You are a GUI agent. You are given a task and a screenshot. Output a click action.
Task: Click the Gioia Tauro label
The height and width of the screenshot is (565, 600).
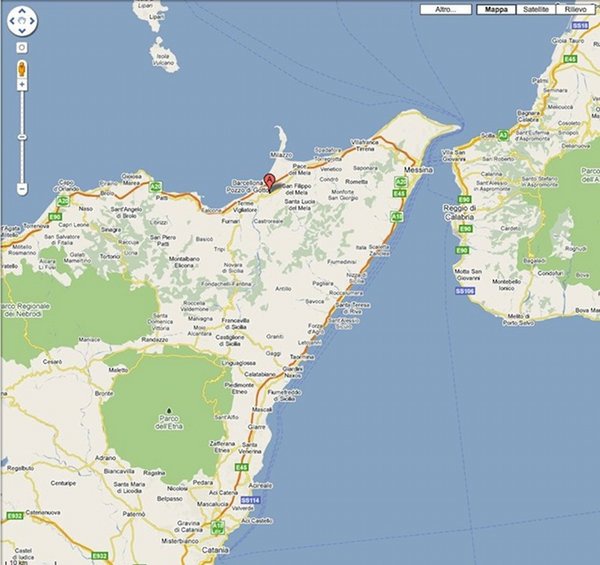pos(568,40)
